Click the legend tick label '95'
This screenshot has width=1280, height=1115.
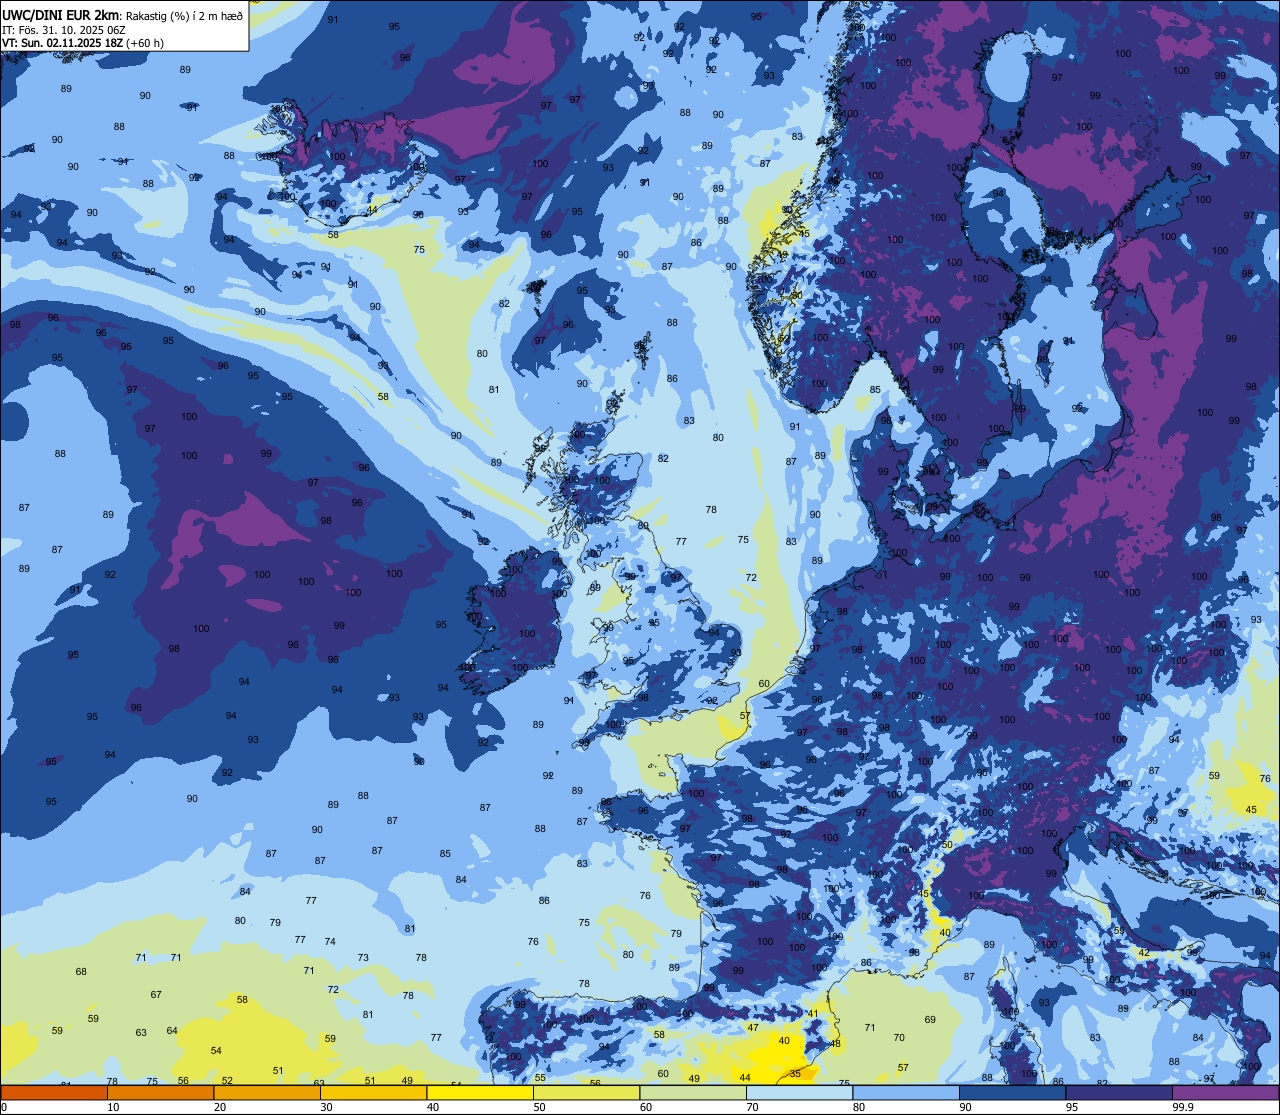[x=1073, y=1107]
